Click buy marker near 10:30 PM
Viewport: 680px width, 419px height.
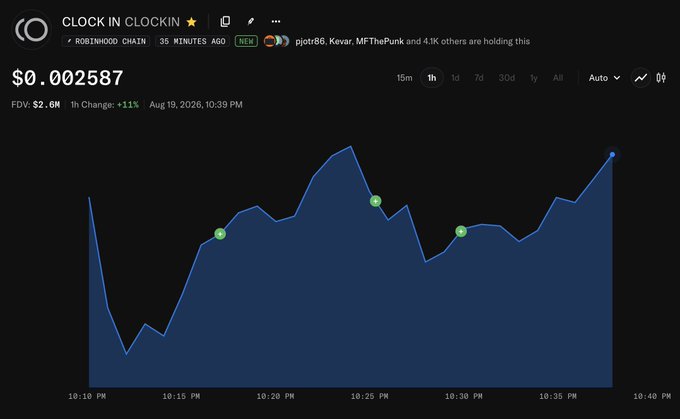[461, 232]
